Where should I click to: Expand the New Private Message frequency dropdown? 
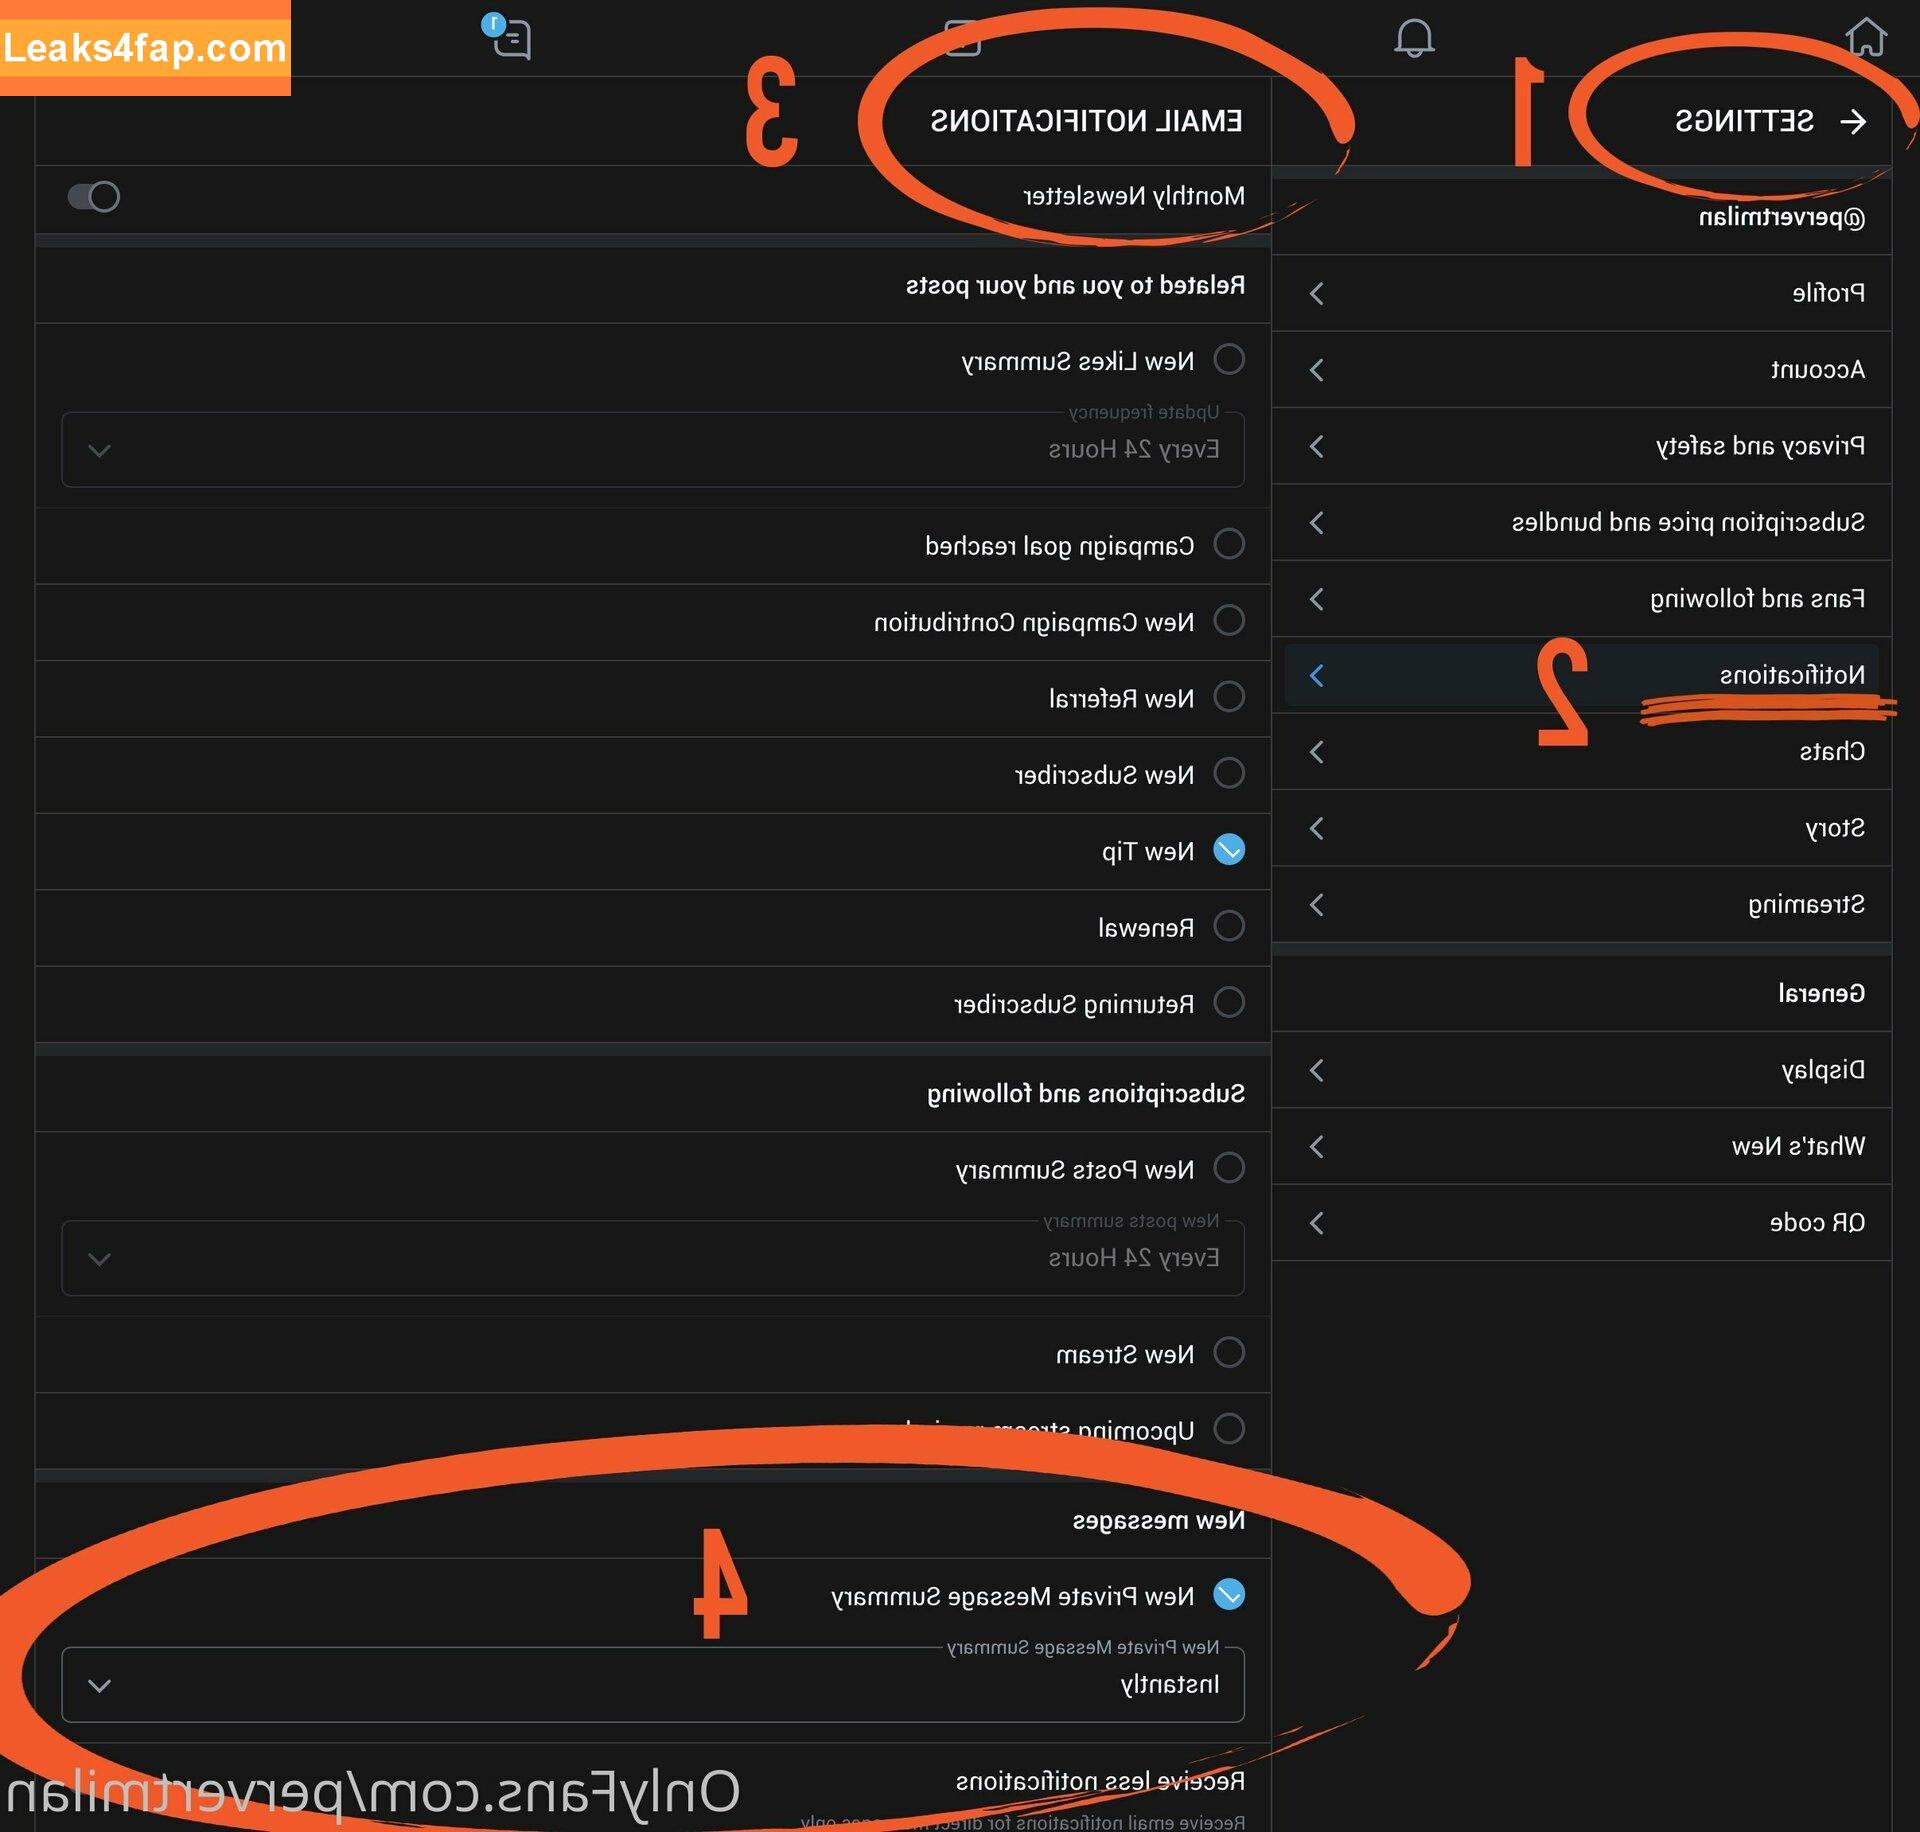98,1685
